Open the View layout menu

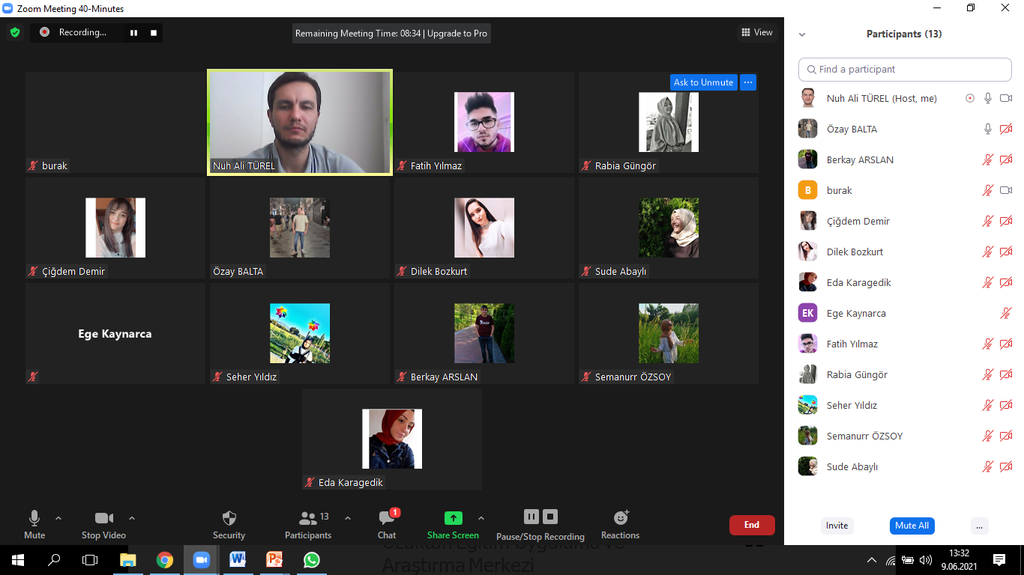click(756, 32)
